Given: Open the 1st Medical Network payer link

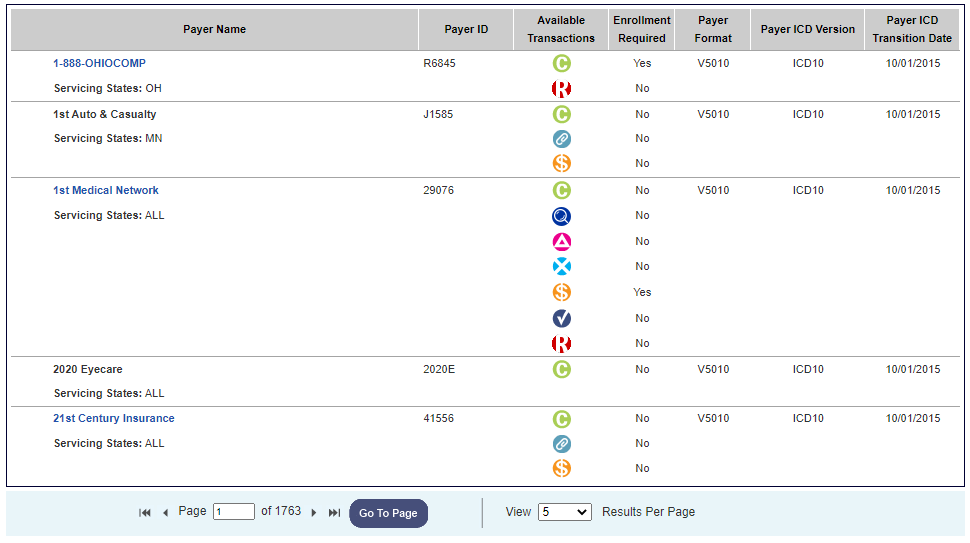Looking at the screenshot, I should pyautogui.click(x=106, y=190).
